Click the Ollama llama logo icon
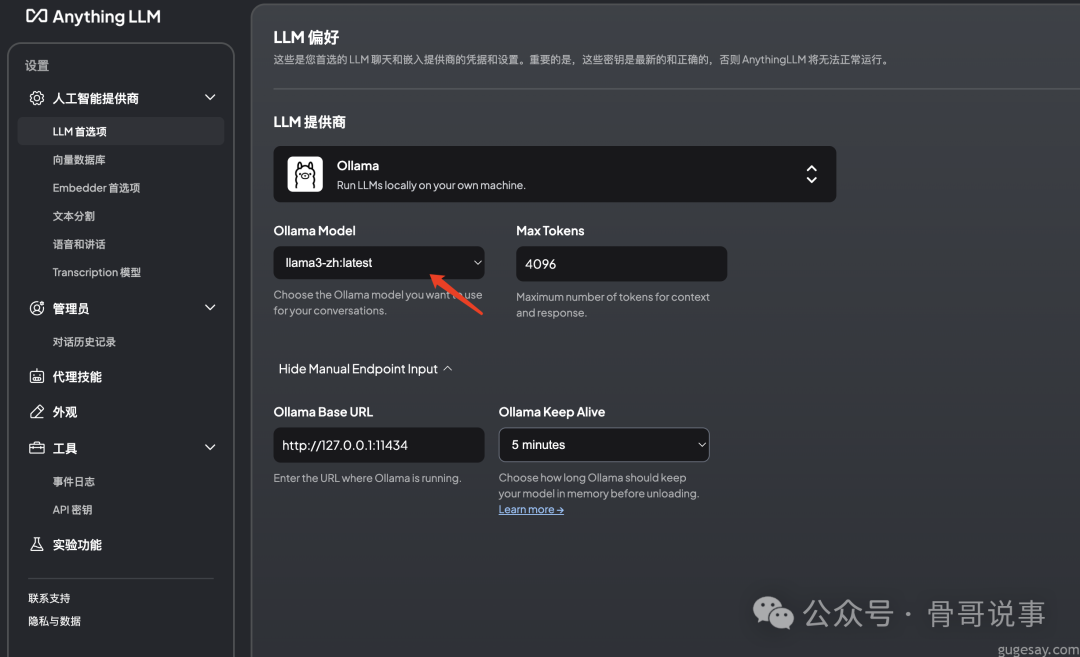1080x657 pixels. coord(305,174)
